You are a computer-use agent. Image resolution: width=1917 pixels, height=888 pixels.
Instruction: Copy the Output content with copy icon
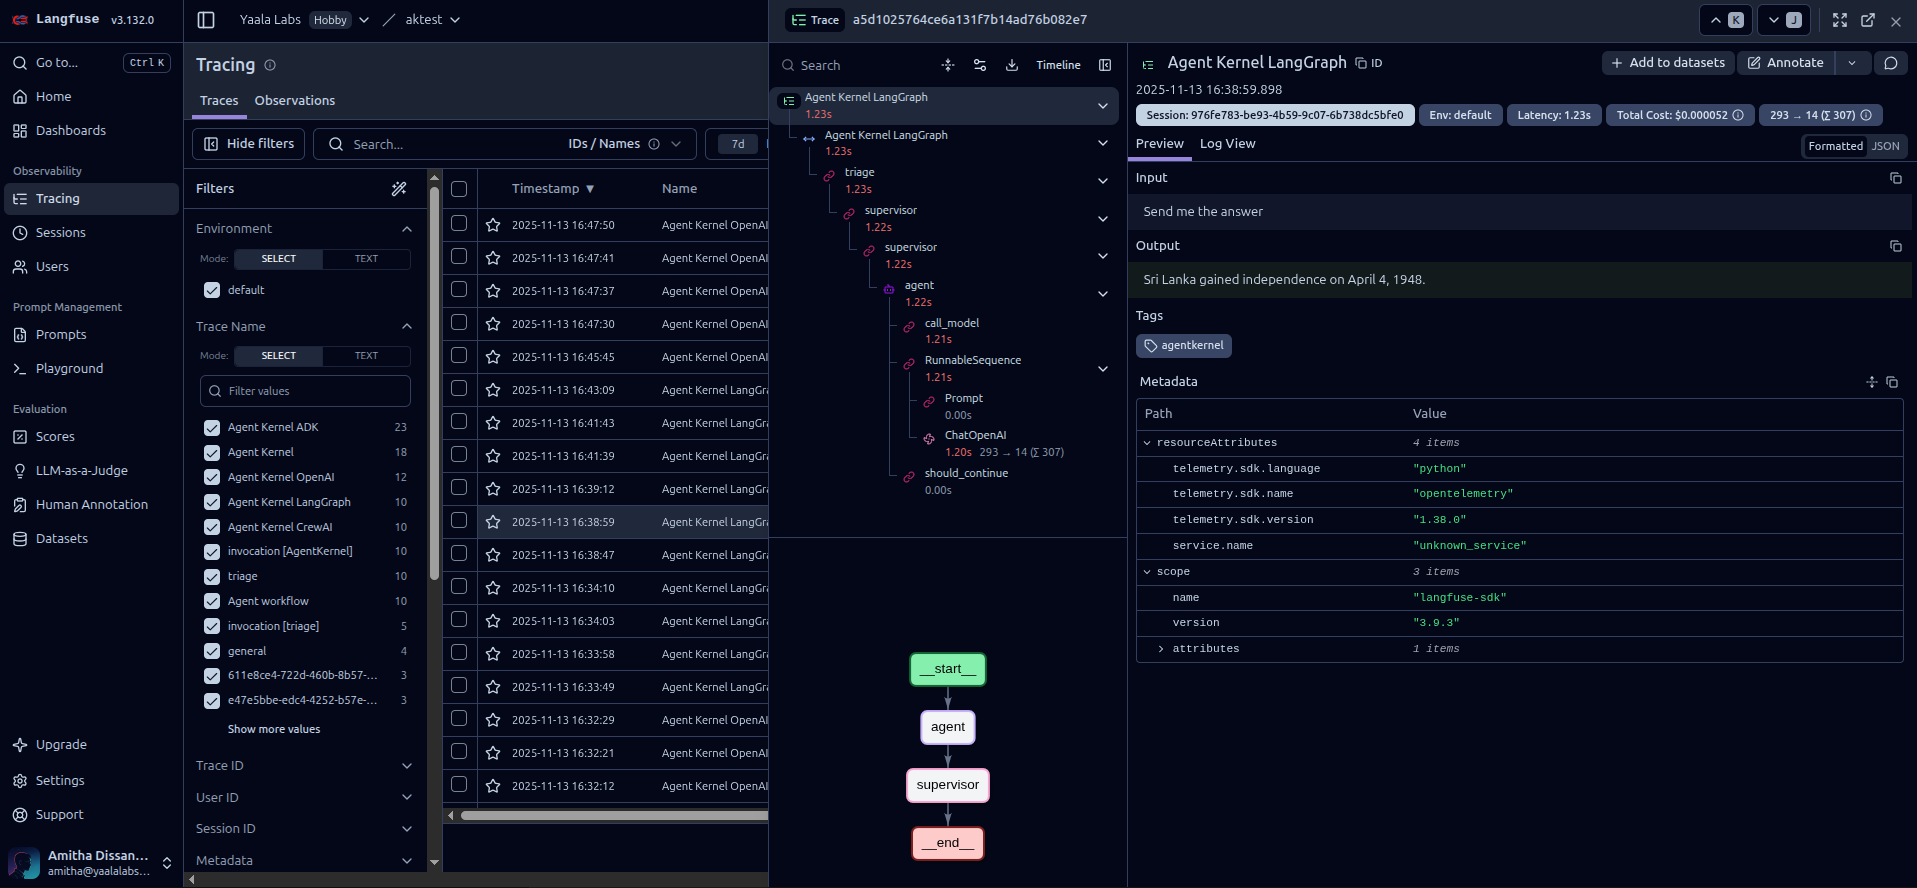click(x=1895, y=246)
